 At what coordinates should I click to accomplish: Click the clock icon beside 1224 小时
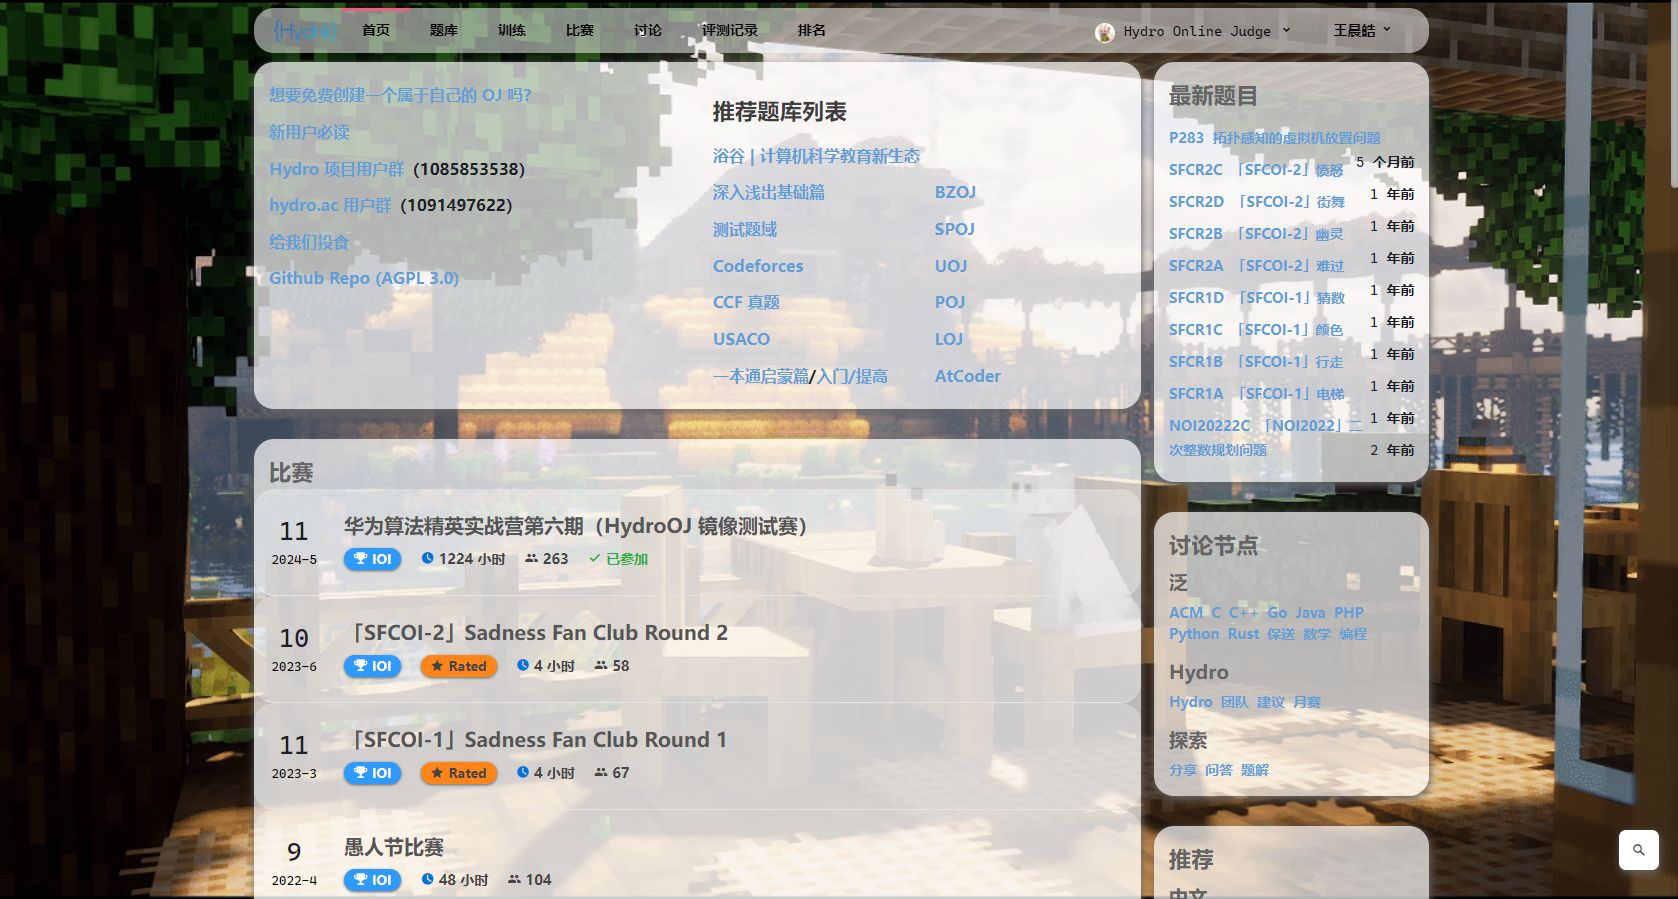[427, 558]
